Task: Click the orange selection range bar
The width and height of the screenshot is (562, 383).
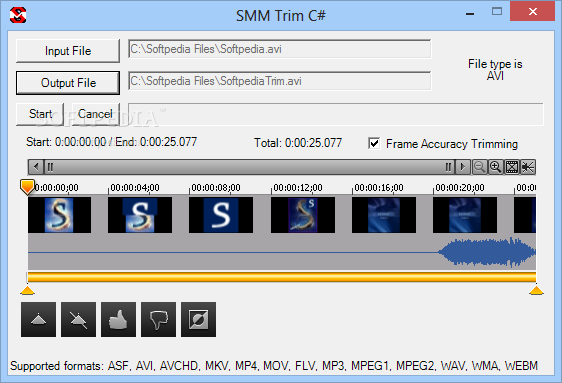Action: click(x=282, y=277)
